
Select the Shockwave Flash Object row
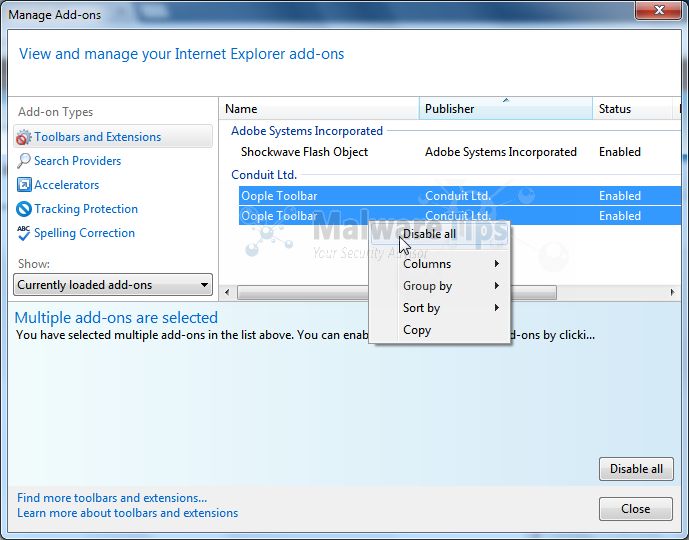pos(304,152)
